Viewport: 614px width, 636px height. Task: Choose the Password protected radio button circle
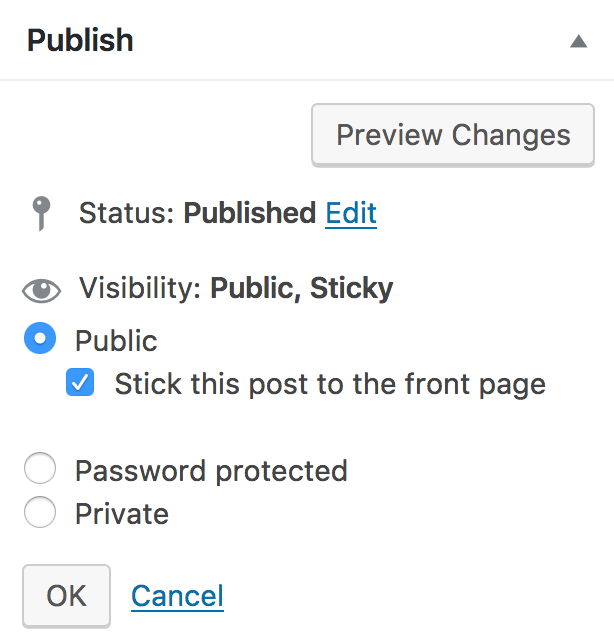[x=40, y=469]
